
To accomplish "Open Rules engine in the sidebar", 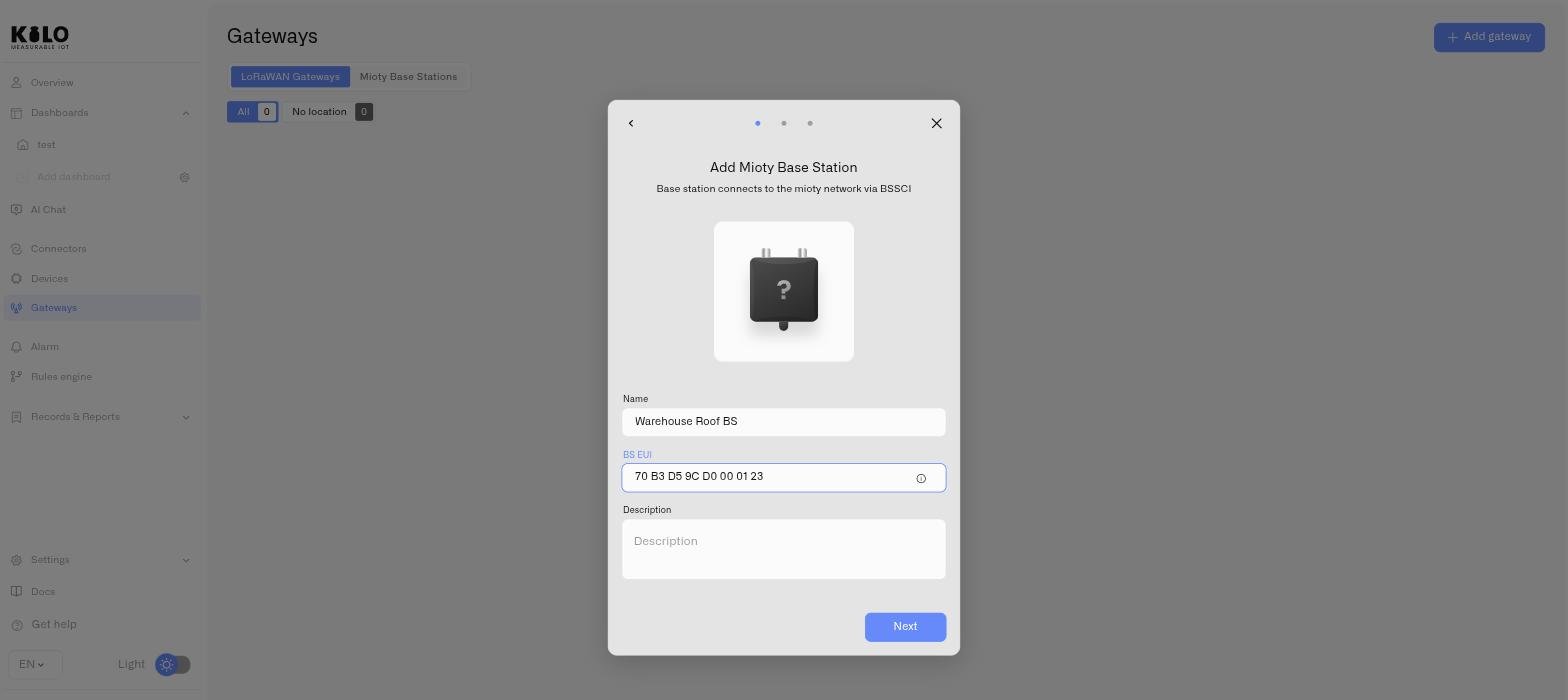I will coord(102,377).
